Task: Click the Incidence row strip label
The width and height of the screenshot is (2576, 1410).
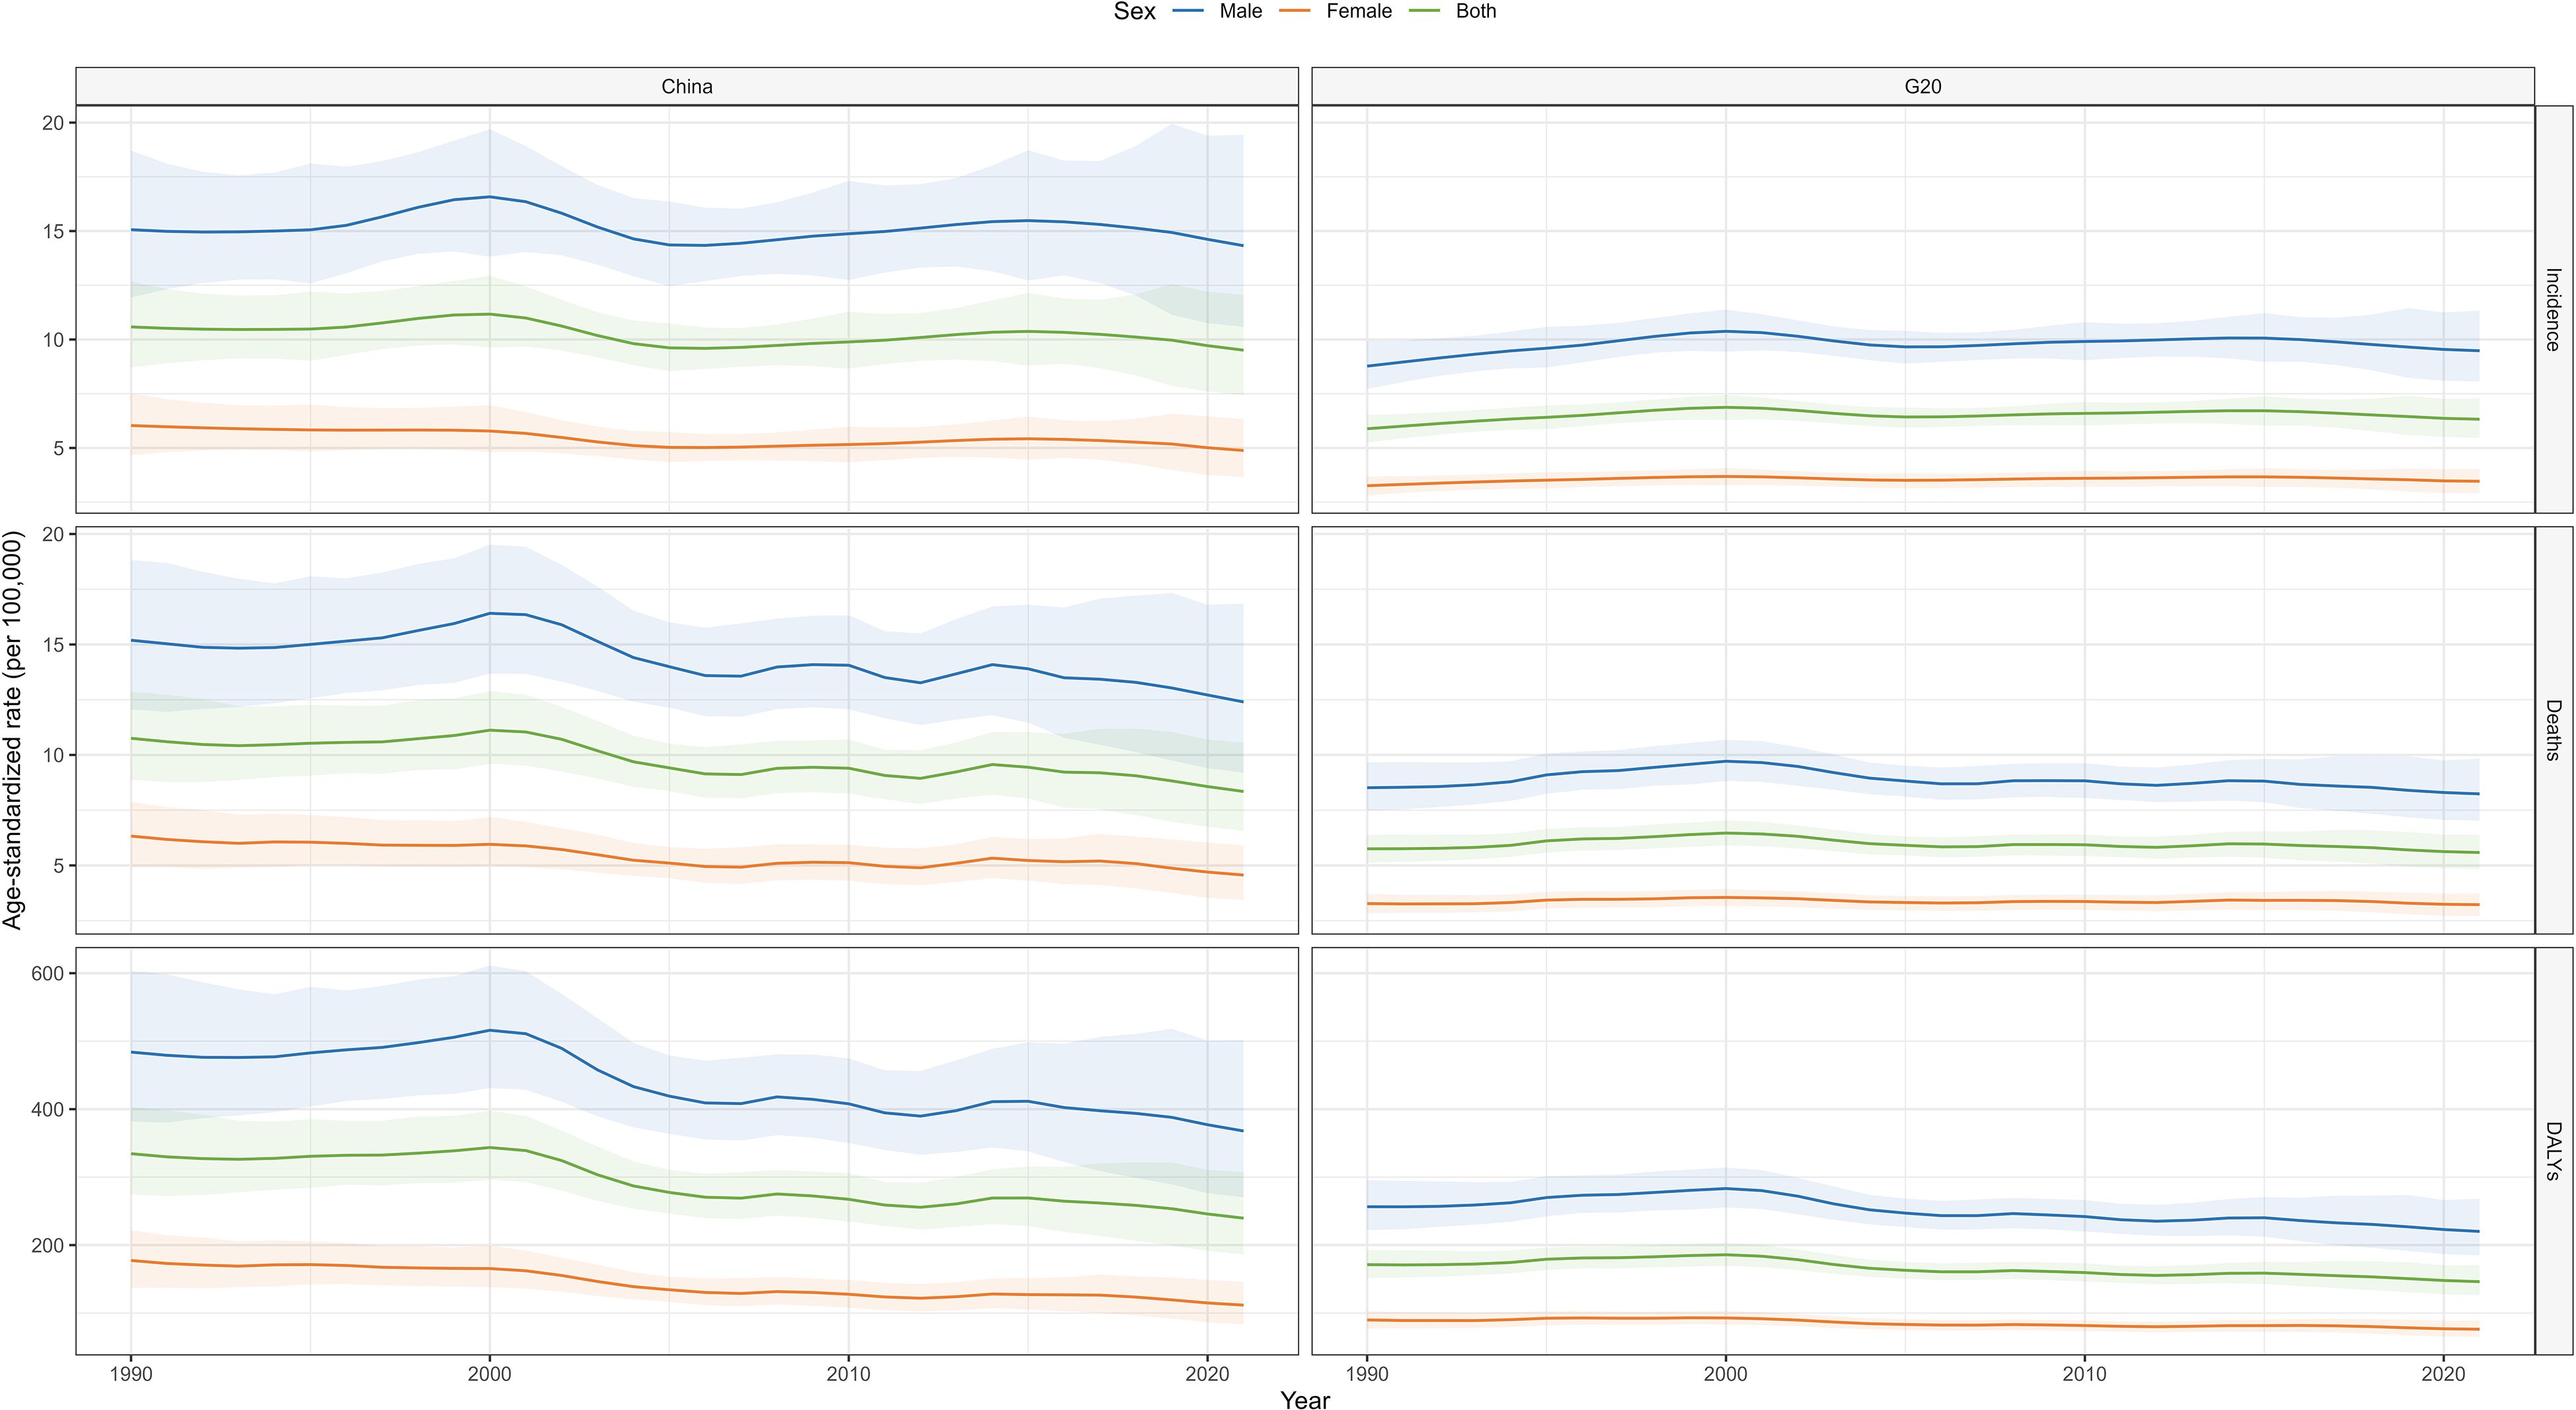Action: click(2552, 309)
